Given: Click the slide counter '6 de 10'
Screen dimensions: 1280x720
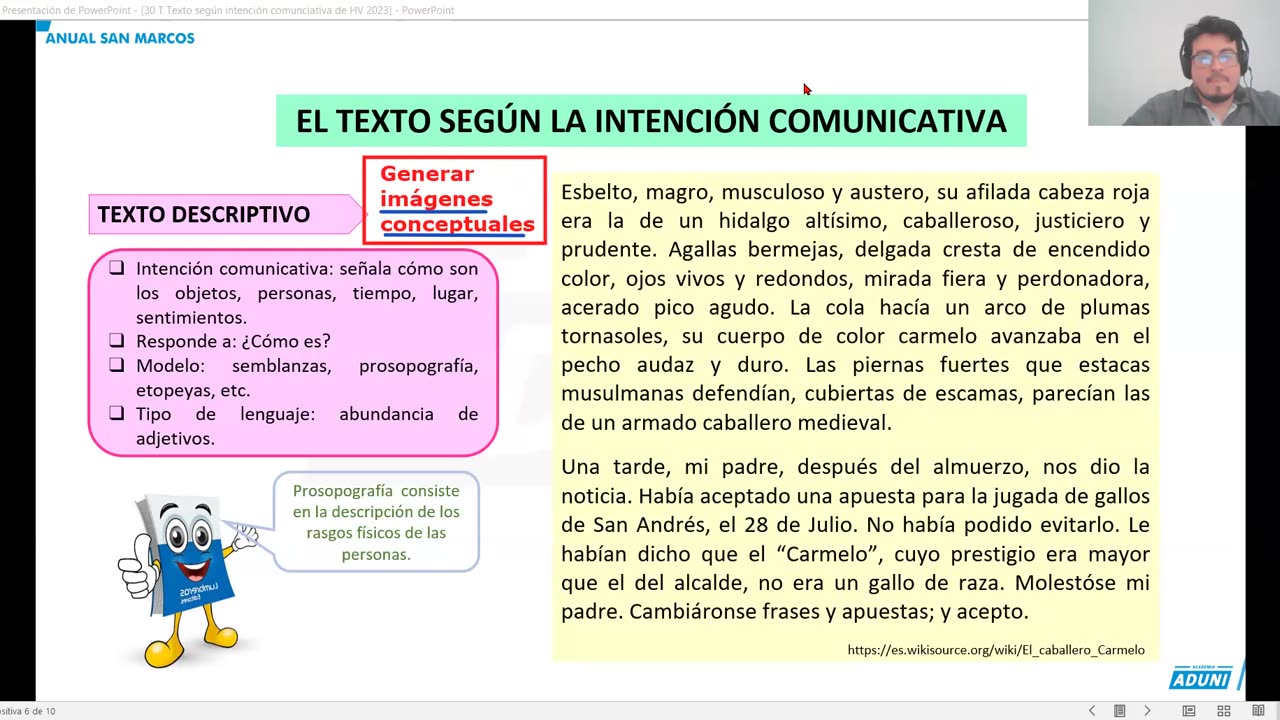Looking at the screenshot, I should click(x=28, y=711).
